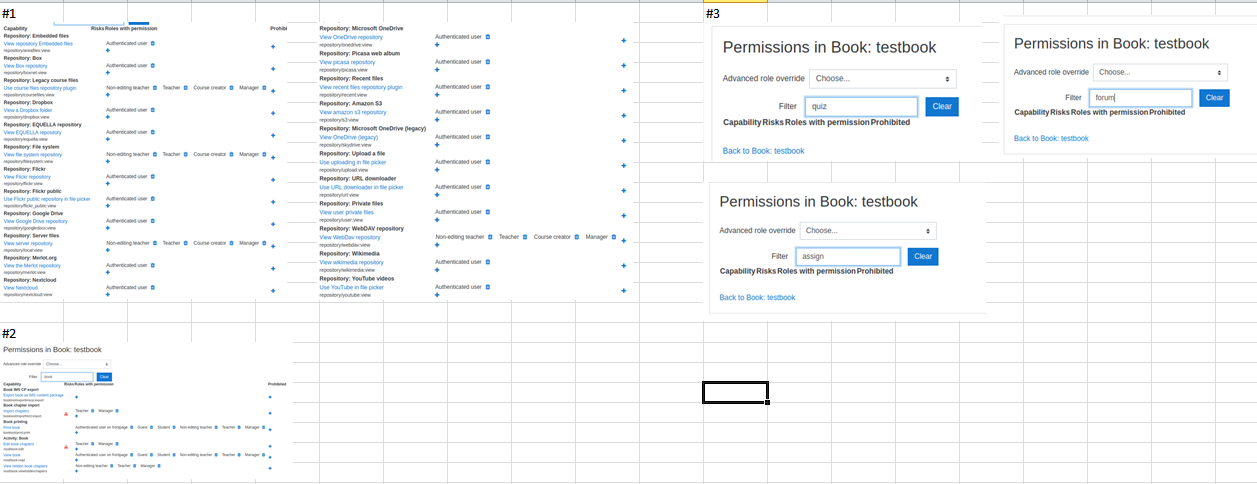Click risk warning icon beside Edit book chapters
The height and width of the screenshot is (484, 1257).
(x=66, y=445)
